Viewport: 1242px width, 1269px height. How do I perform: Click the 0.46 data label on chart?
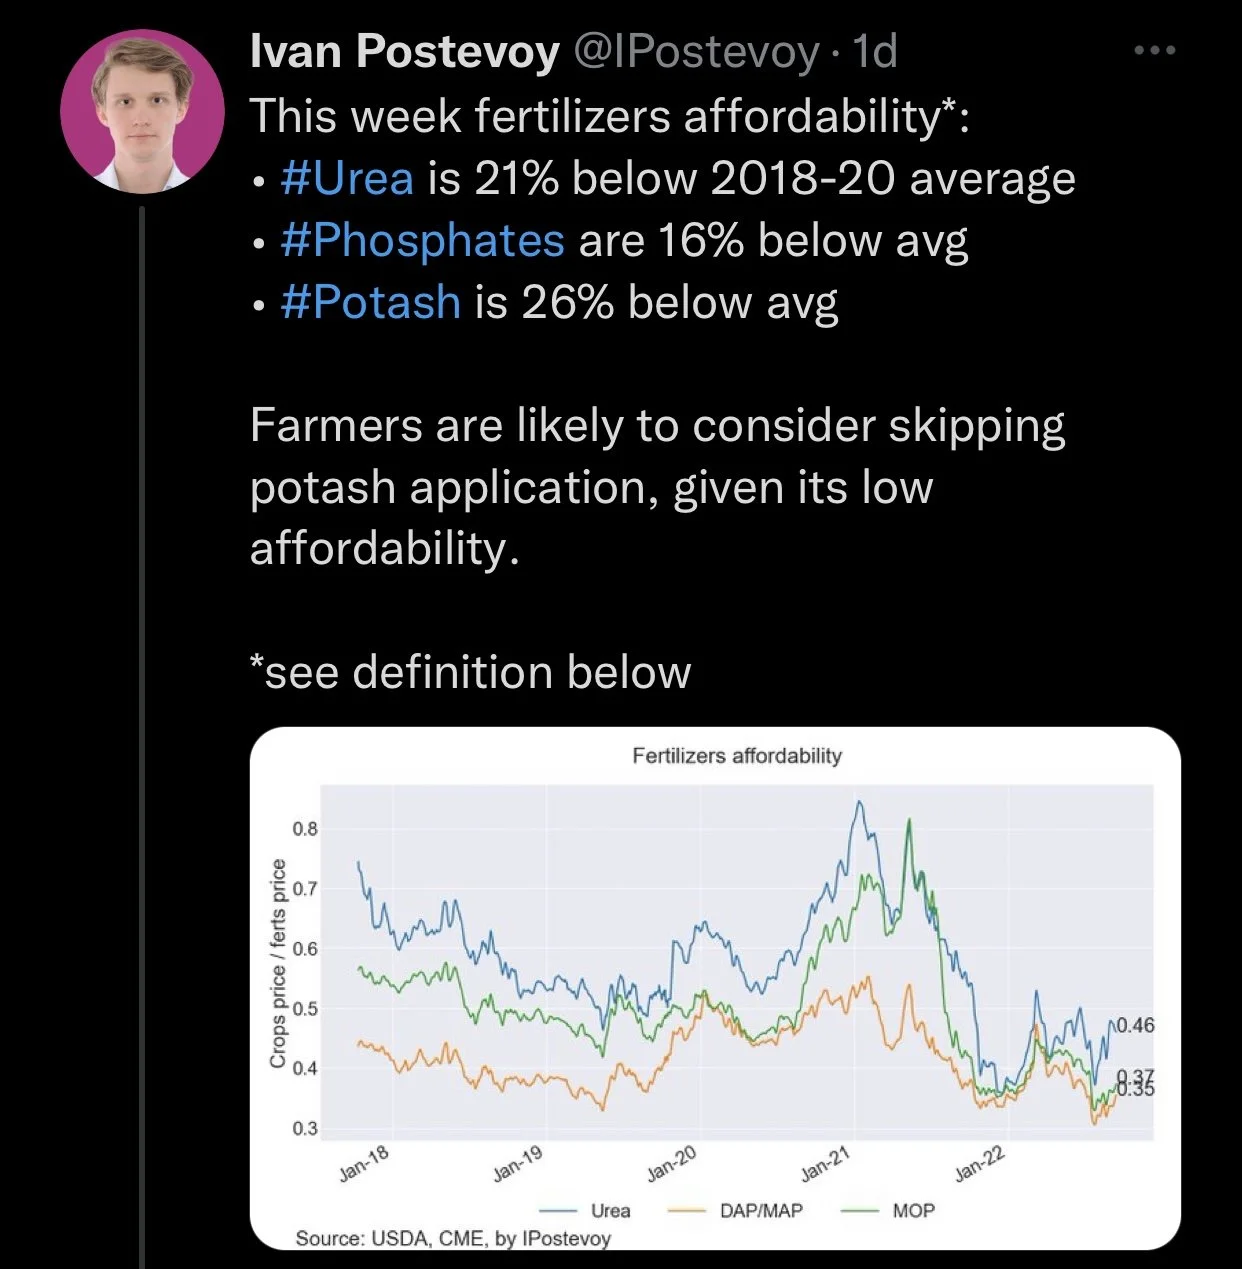point(1135,1025)
